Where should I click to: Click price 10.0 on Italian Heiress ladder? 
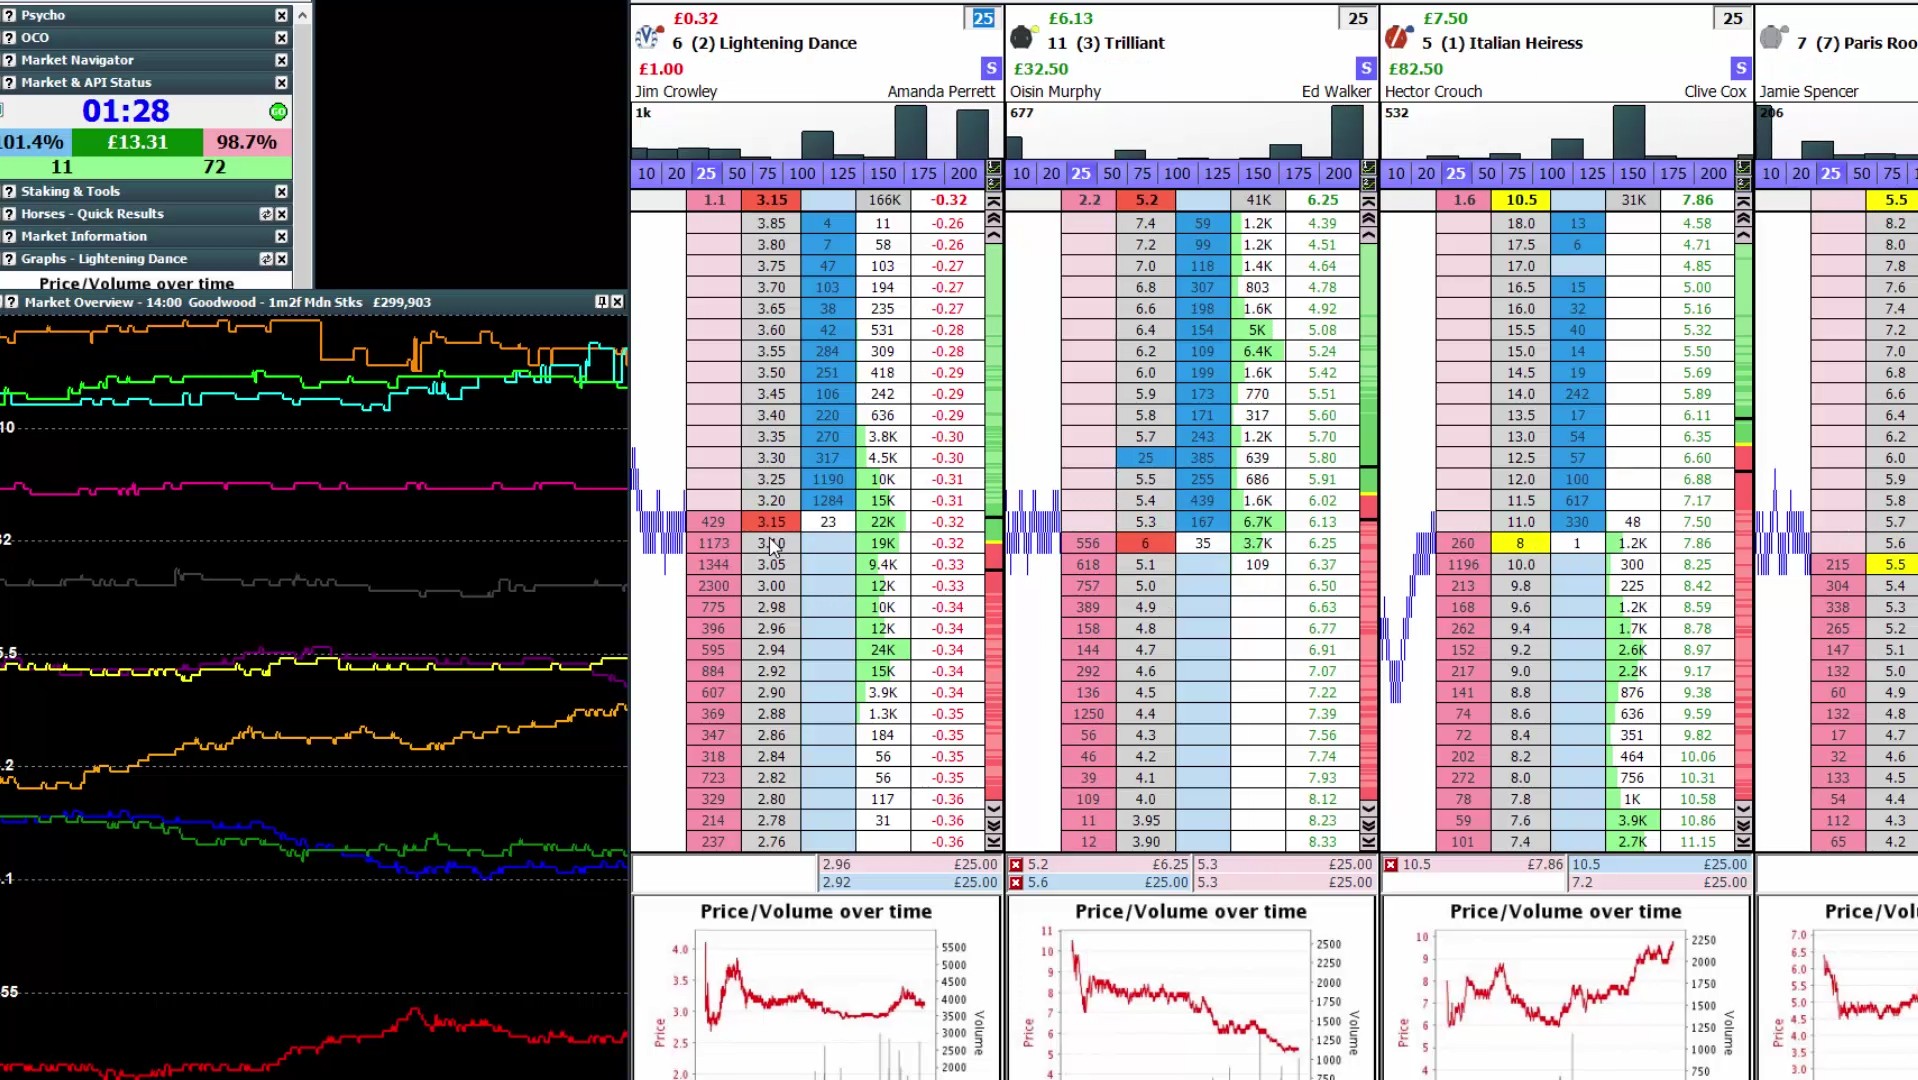pyautogui.click(x=1521, y=565)
